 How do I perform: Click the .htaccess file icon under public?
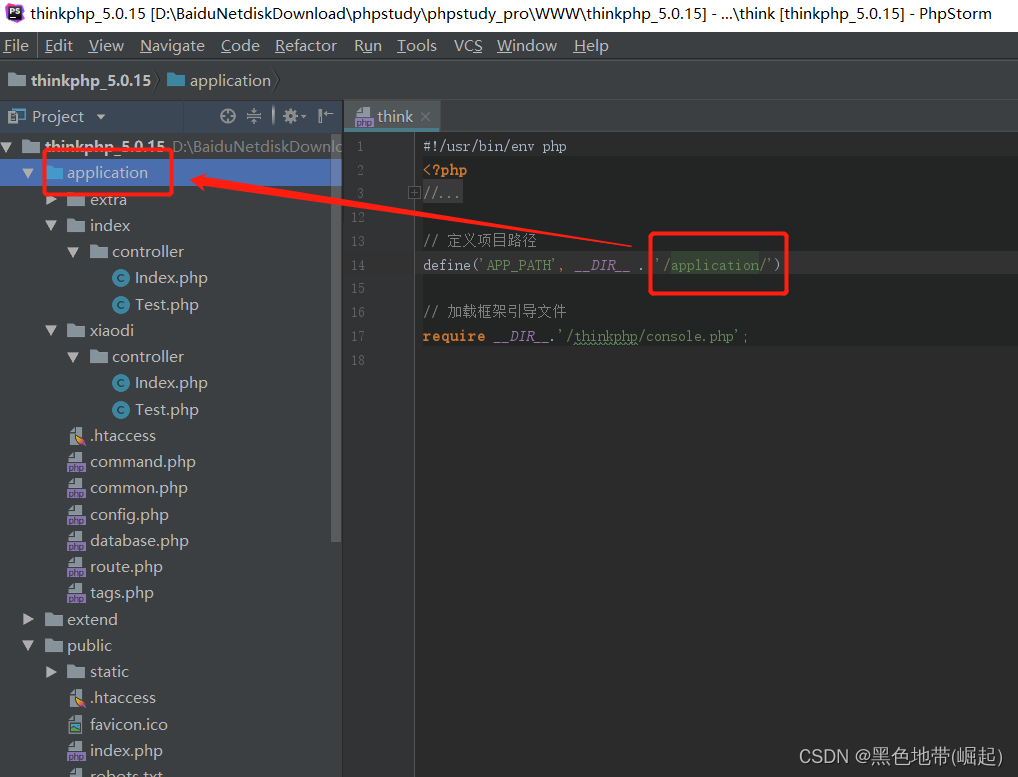click(x=77, y=697)
